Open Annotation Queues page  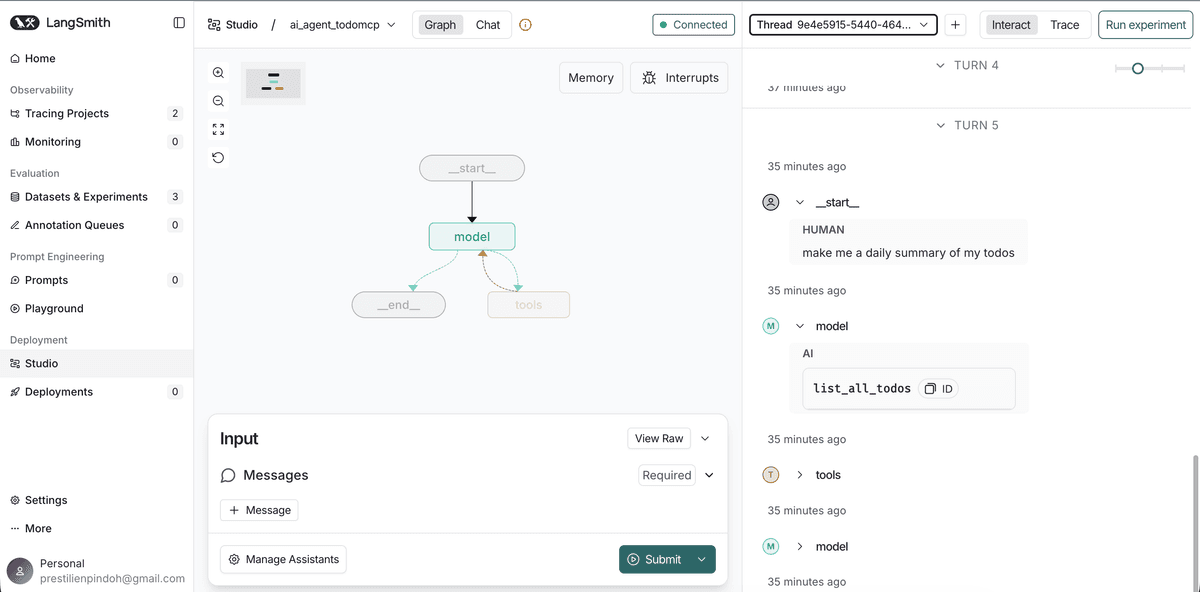96,225
